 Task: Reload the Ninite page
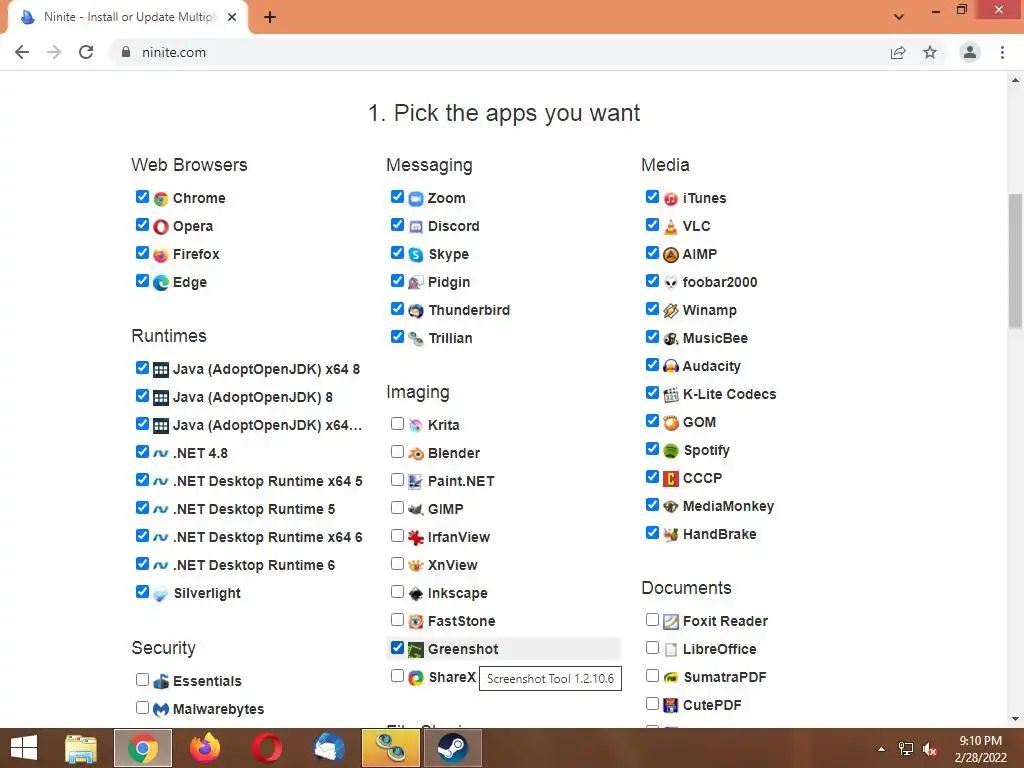(x=86, y=52)
